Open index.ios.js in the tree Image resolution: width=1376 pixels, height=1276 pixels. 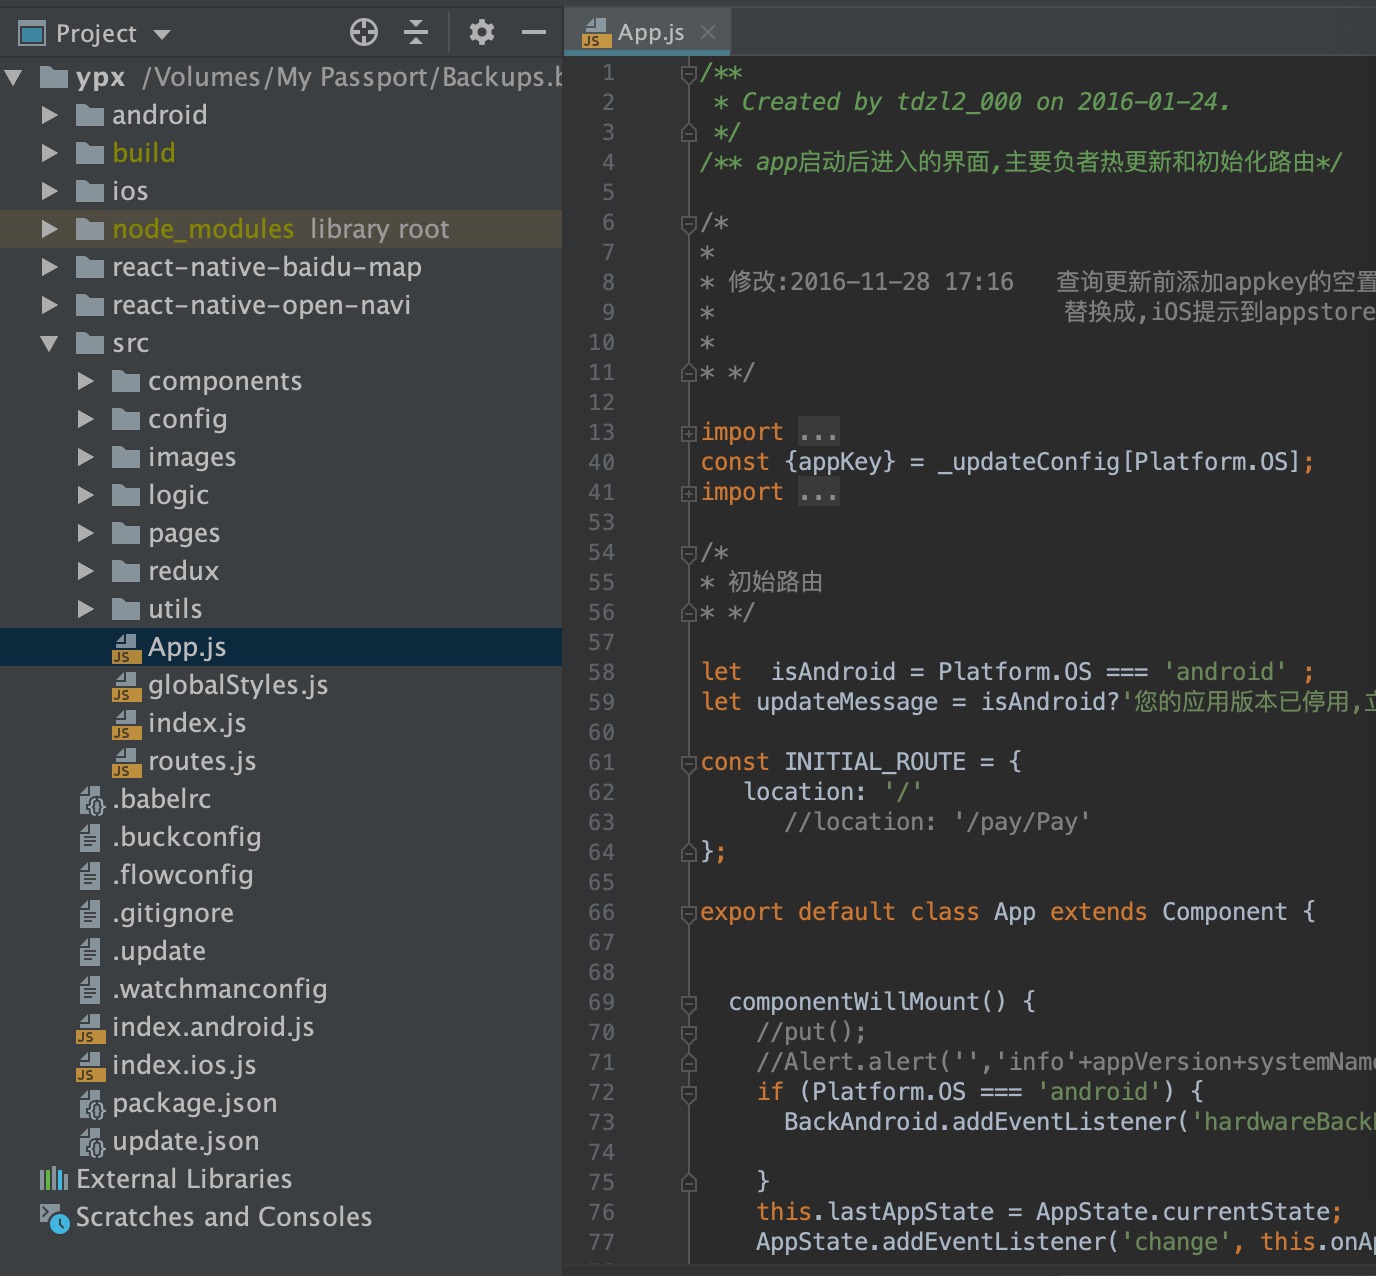[281, 1065]
